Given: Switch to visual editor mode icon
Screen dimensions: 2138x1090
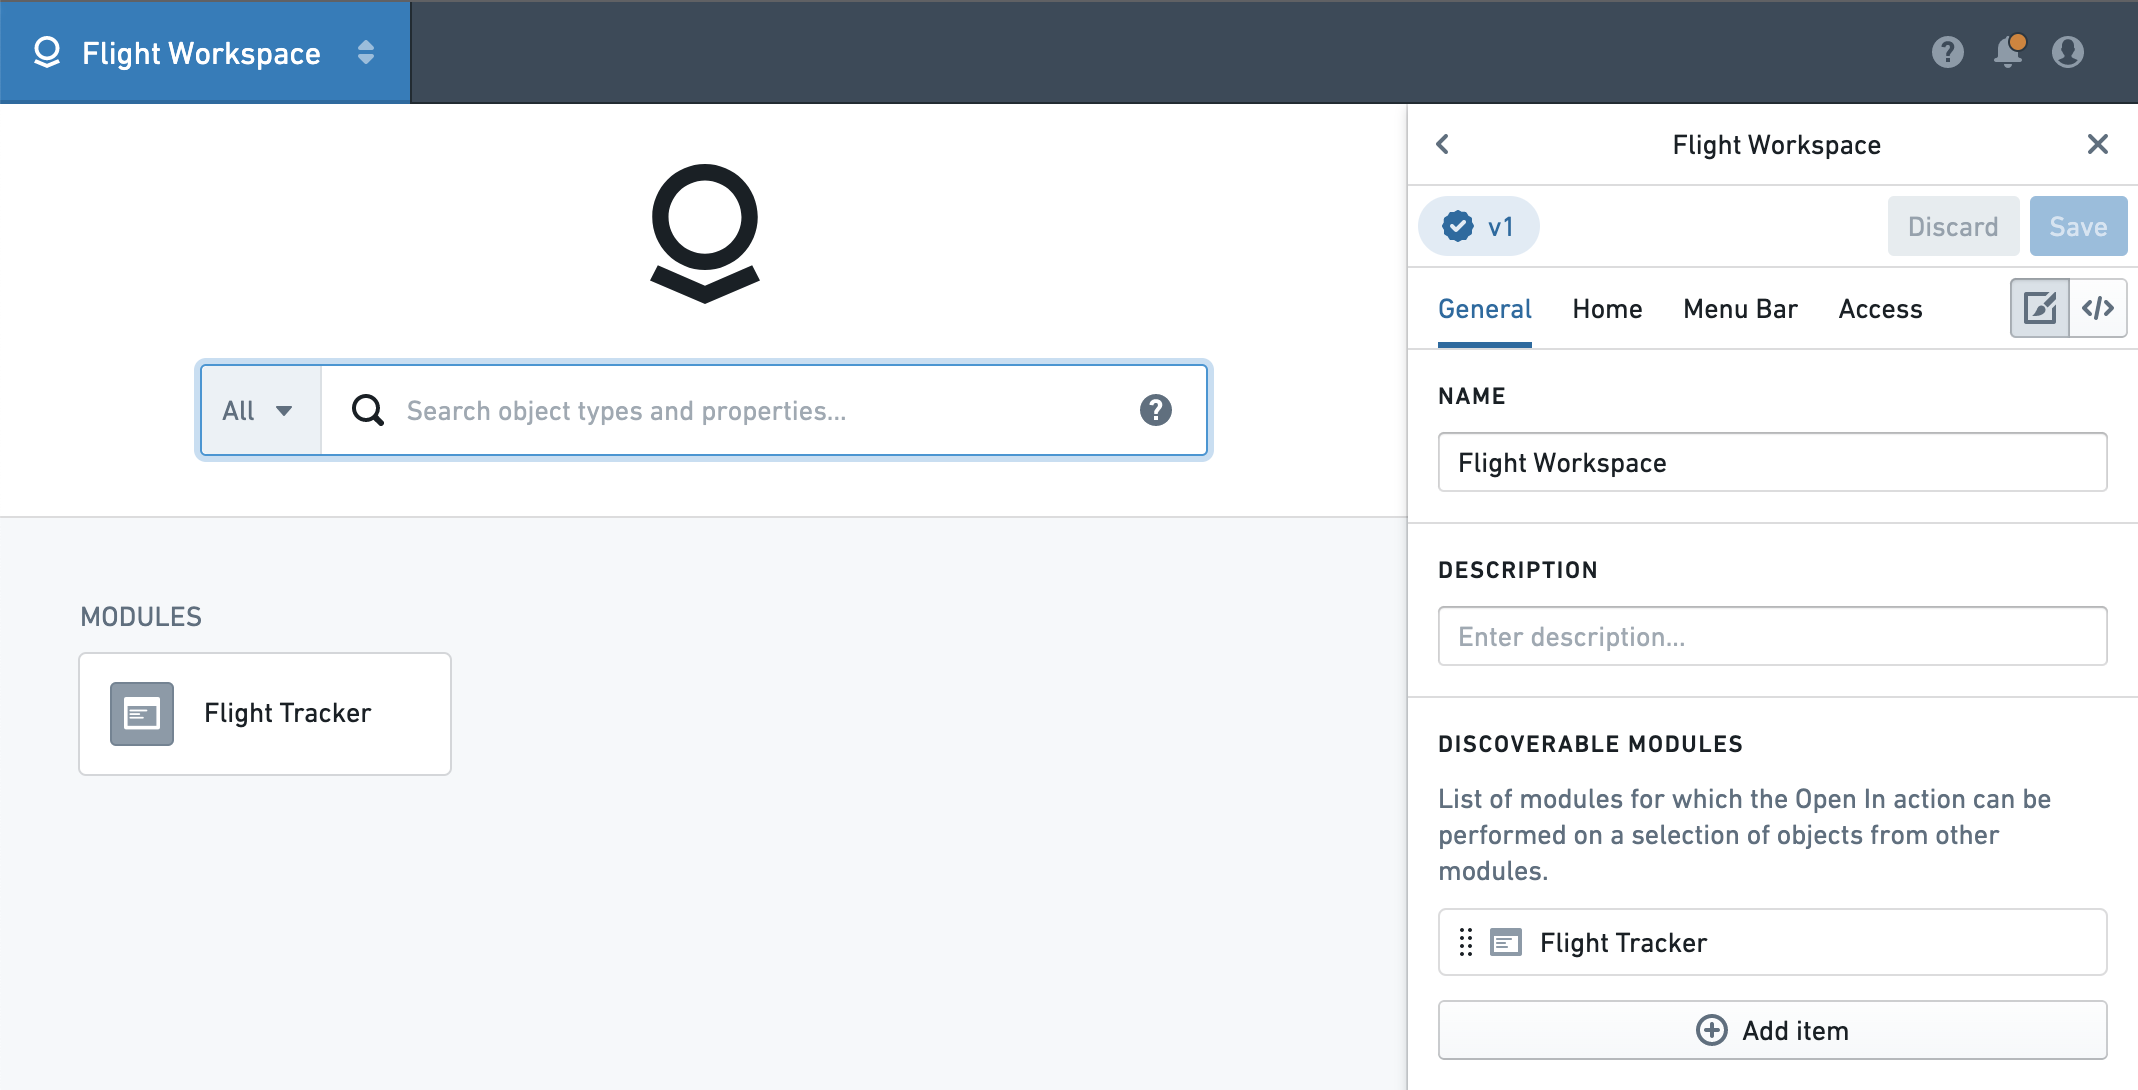Looking at the screenshot, I should (x=2039, y=308).
